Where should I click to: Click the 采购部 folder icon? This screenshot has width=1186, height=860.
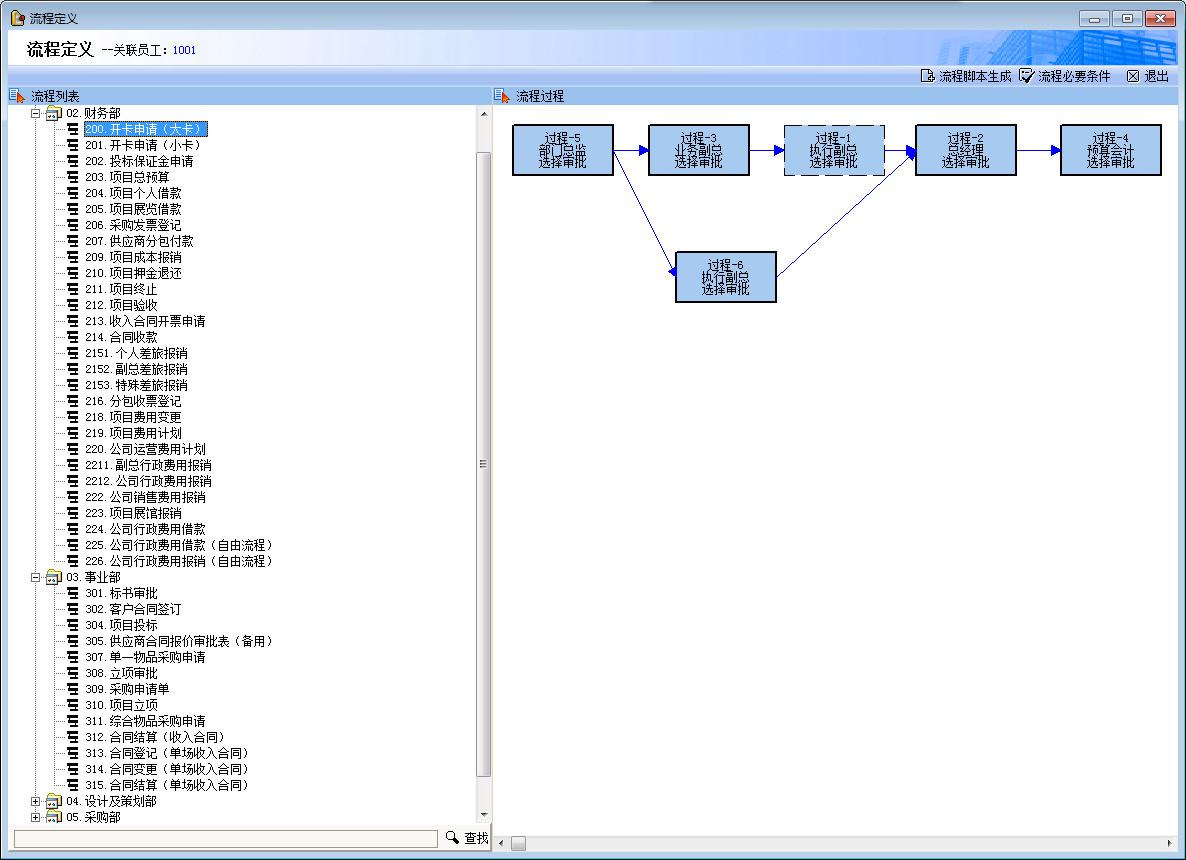coord(54,818)
